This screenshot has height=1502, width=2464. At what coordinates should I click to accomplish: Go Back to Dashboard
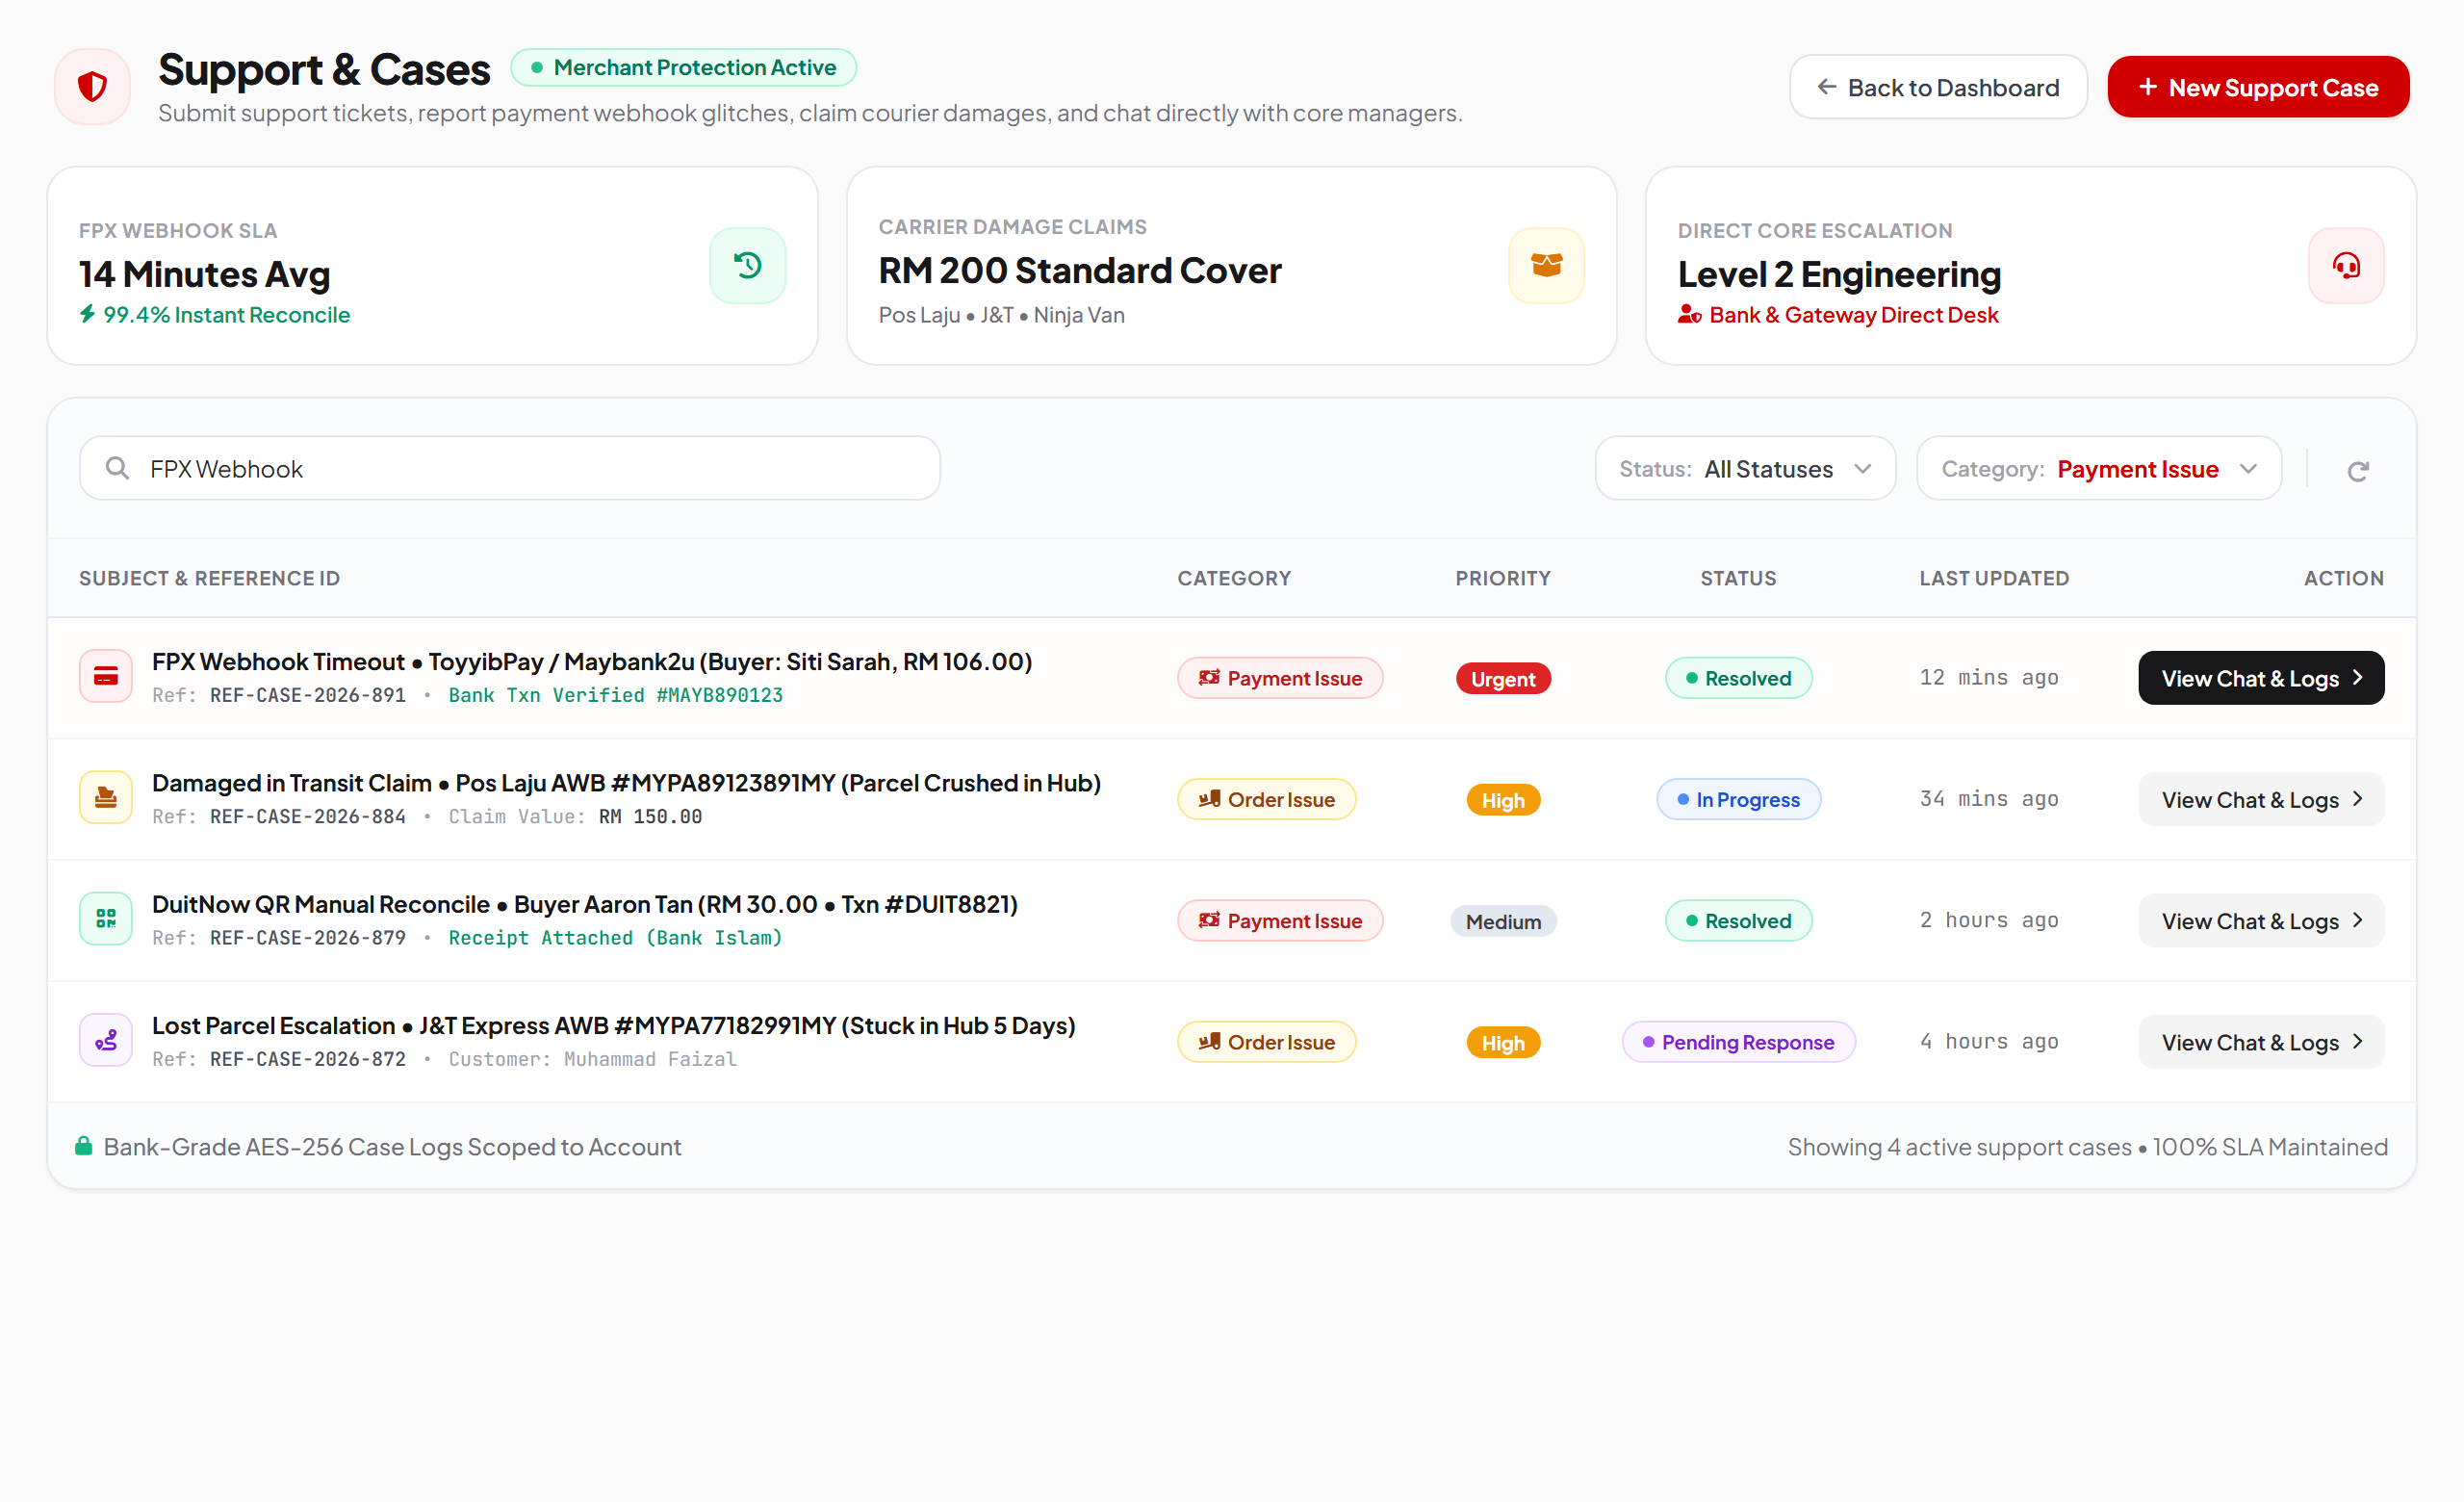[x=1937, y=87]
